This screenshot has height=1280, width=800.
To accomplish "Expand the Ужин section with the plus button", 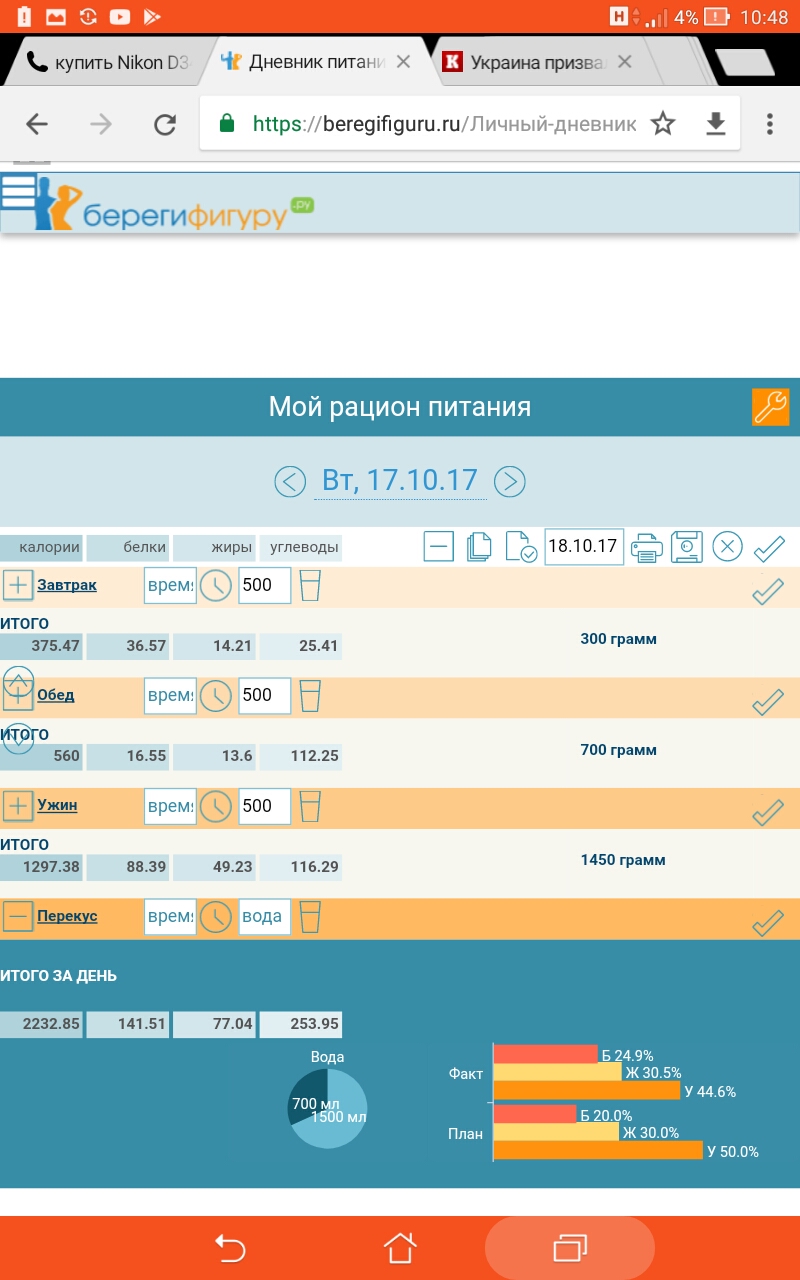I will 17,805.
